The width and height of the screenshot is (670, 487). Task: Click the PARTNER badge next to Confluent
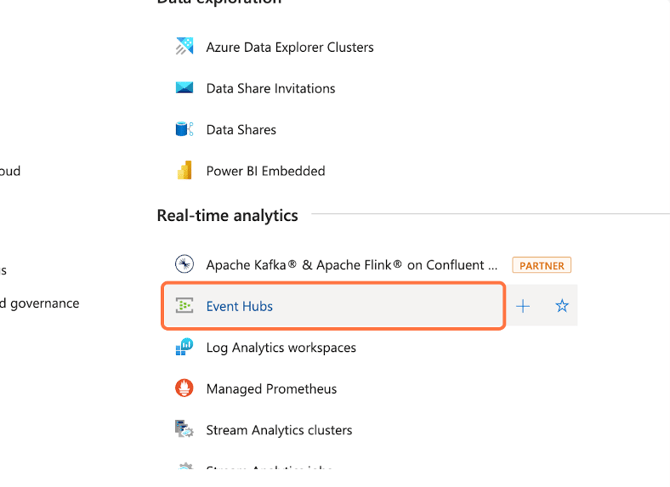click(541, 265)
